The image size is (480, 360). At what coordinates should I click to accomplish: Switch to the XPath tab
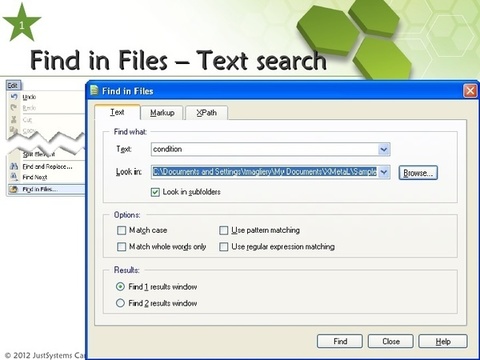pos(207,113)
